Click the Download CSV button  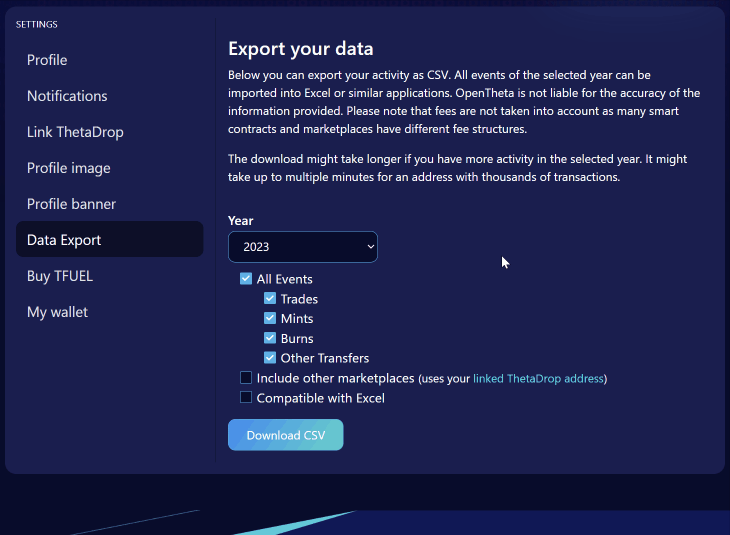click(x=285, y=435)
